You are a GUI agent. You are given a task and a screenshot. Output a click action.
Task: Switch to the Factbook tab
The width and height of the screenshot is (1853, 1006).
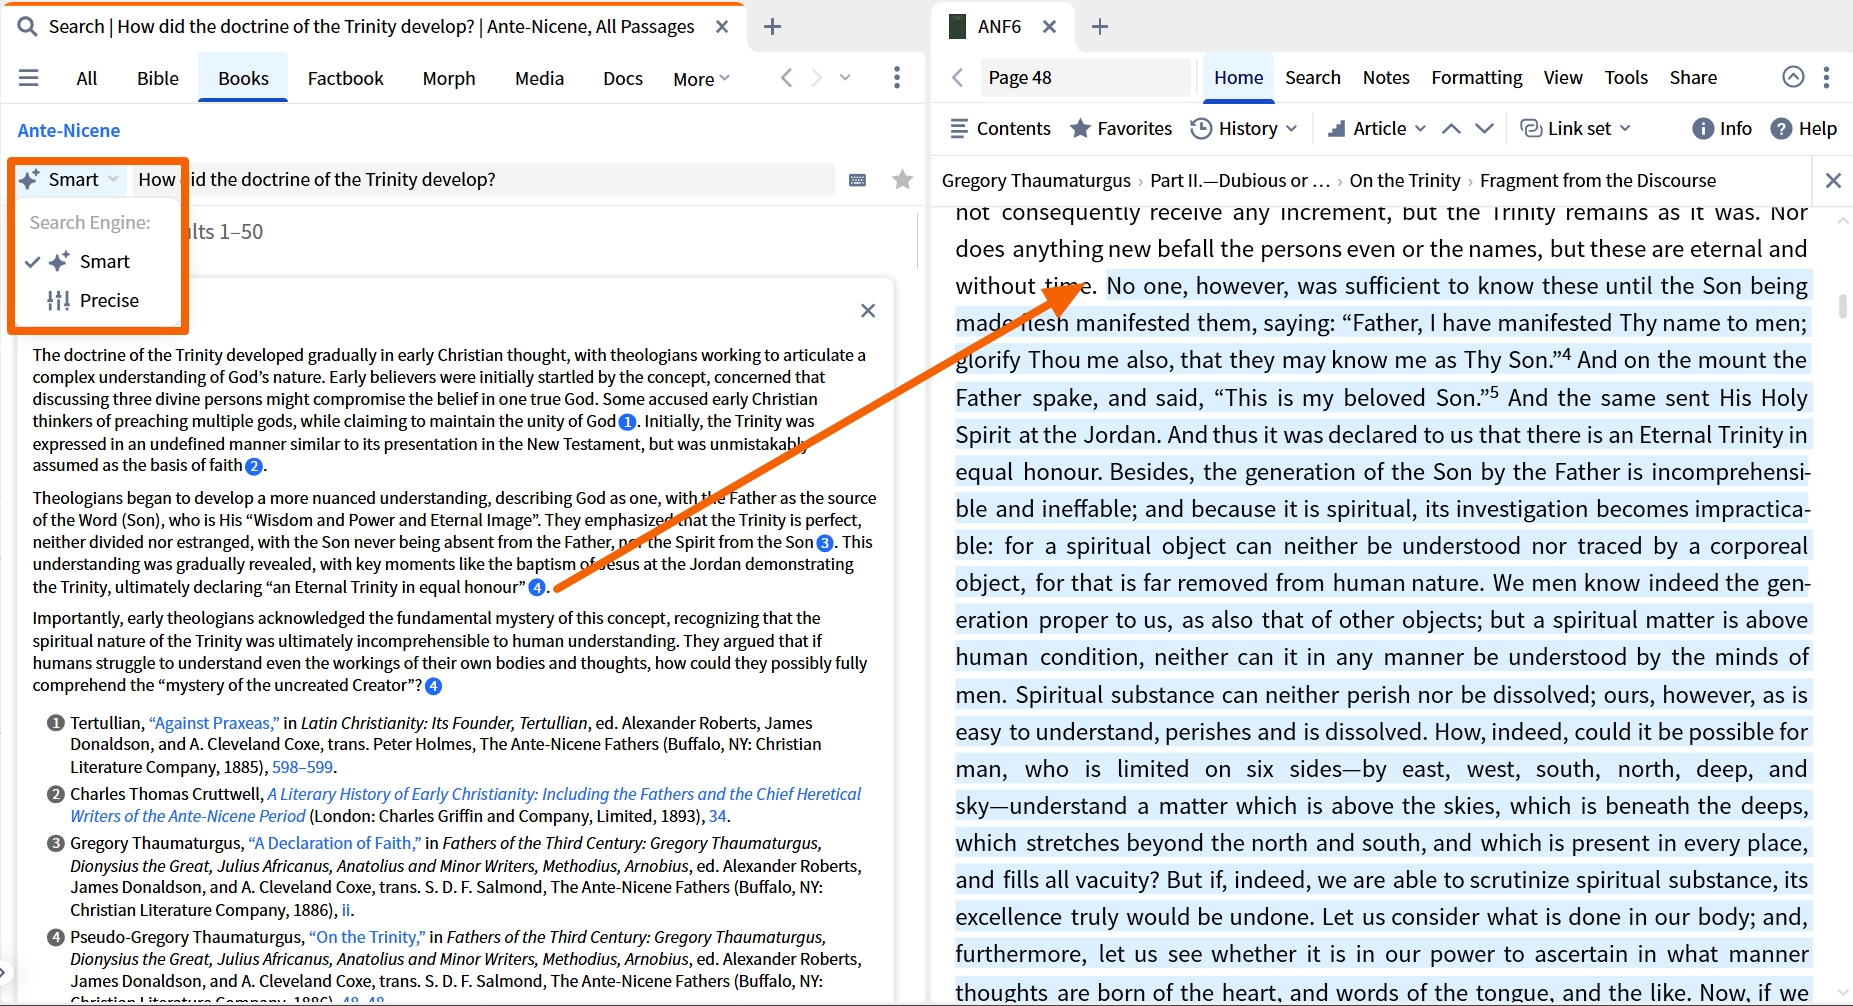click(x=345, y=78)
